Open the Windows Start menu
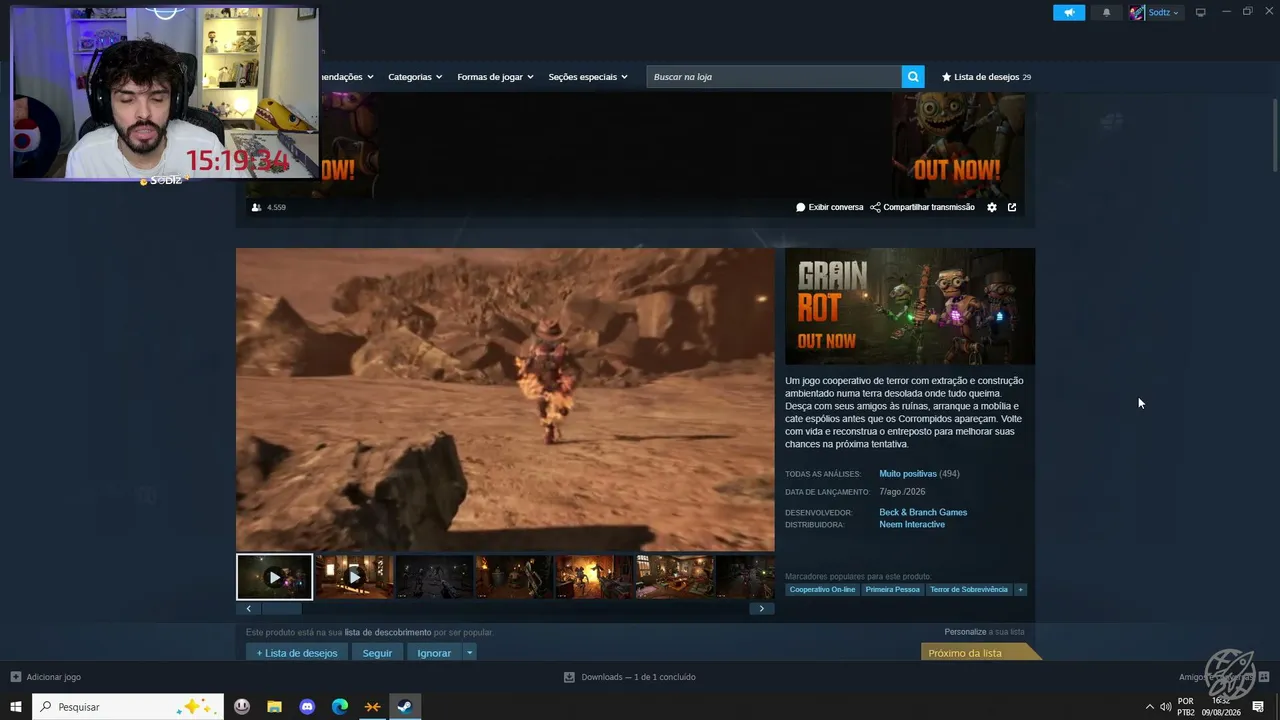The image size is (1280, 720). (16, 707)
